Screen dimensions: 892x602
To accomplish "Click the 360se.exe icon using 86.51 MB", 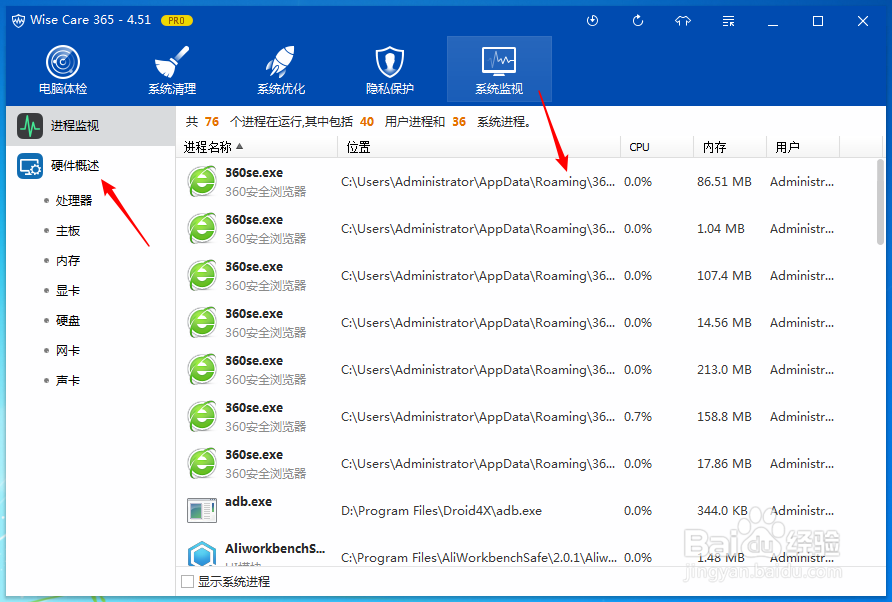I will click(202, 182).
